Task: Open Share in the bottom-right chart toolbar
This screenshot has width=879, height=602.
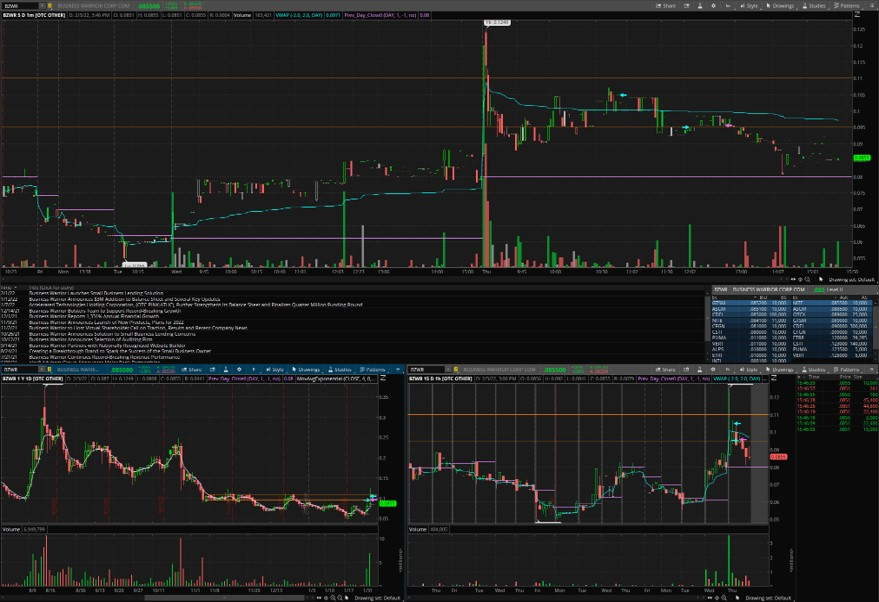Action: coord(667,370)
